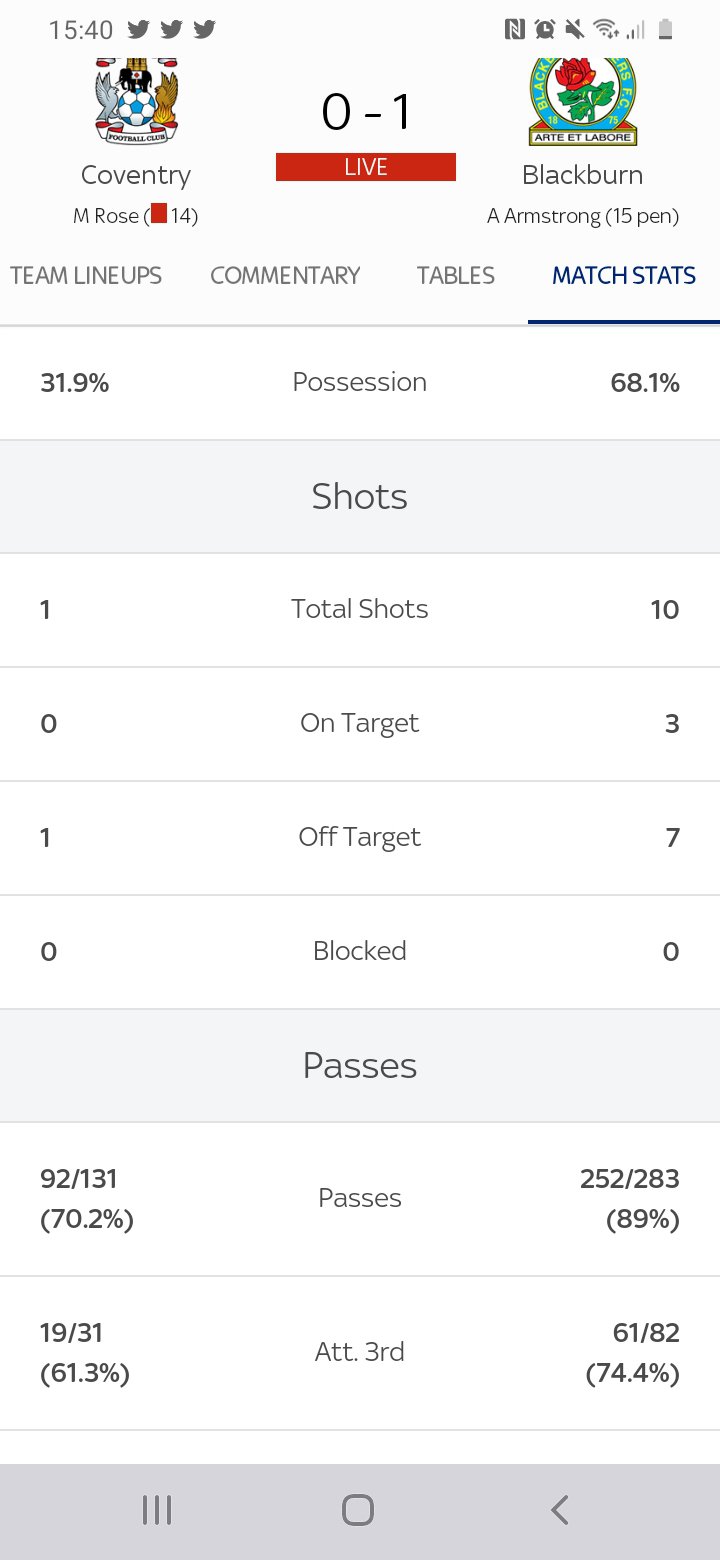
Task: Tap the first Twitter notification icon
Action: (x=139, y=29)
